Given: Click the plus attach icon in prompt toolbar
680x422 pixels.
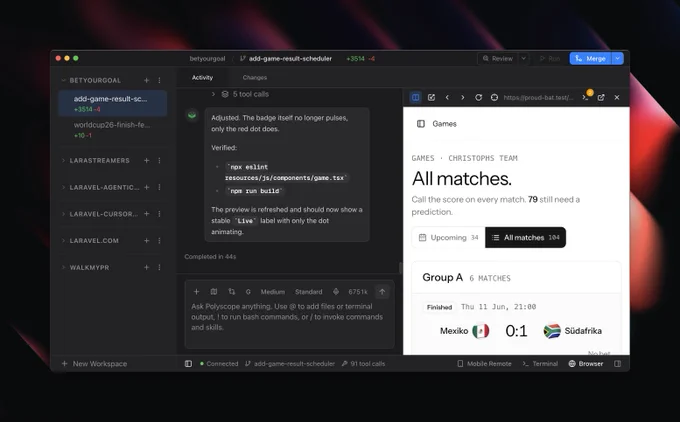Looking at the screenshot, I should coord(196,292).
